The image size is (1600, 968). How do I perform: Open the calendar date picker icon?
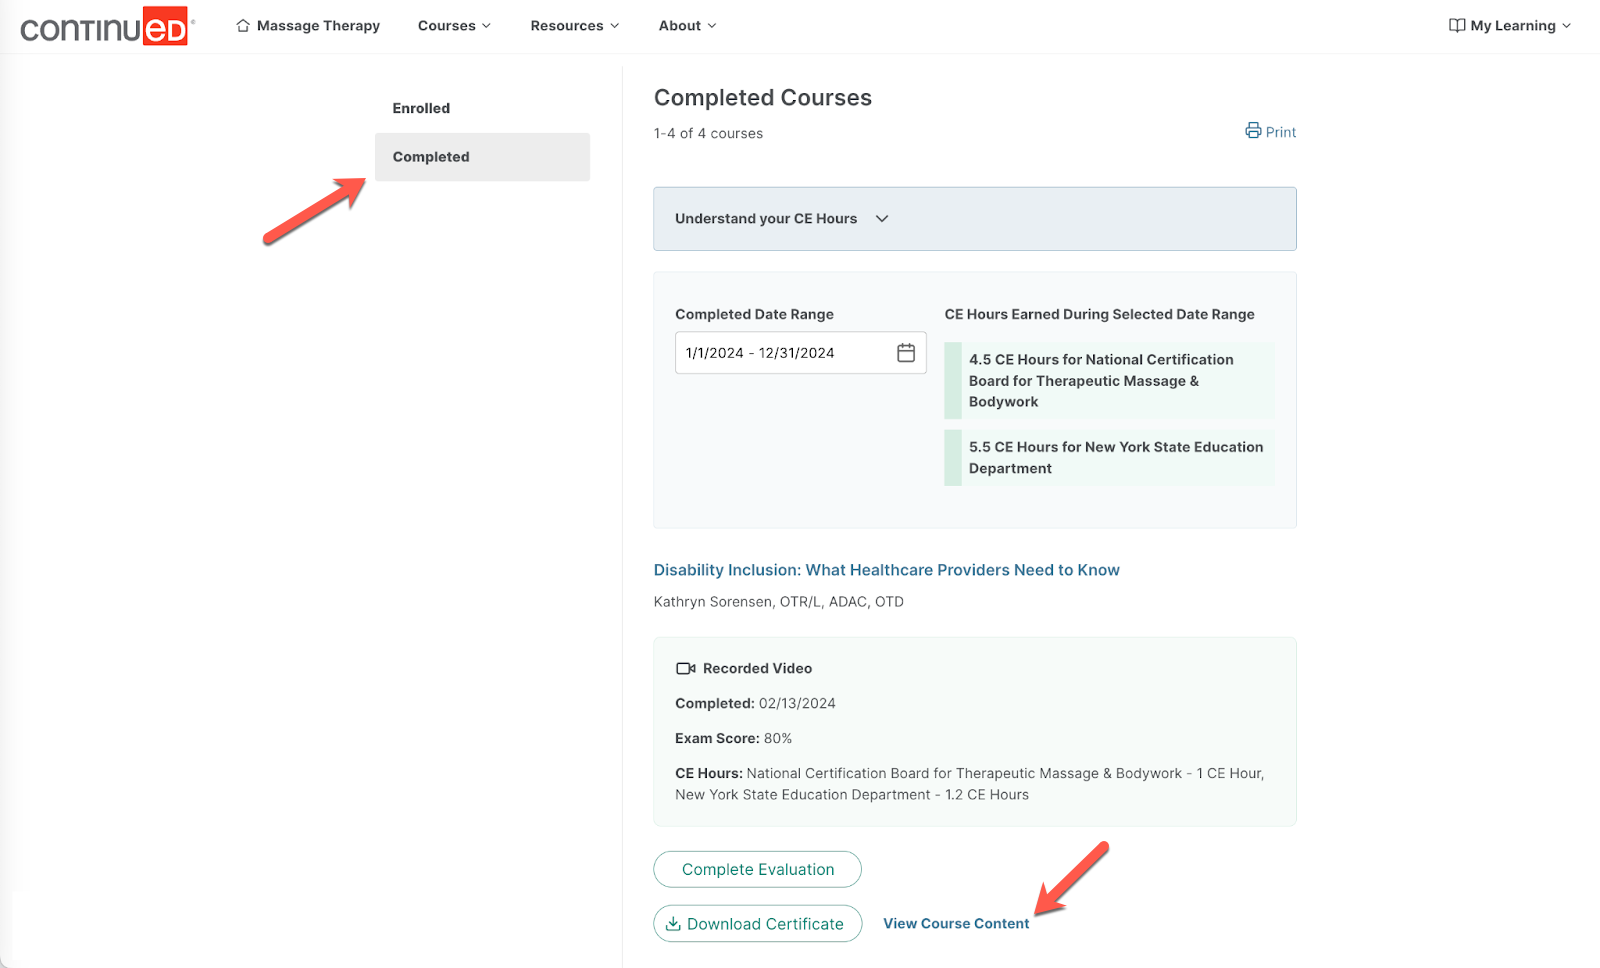coord(906,353)
